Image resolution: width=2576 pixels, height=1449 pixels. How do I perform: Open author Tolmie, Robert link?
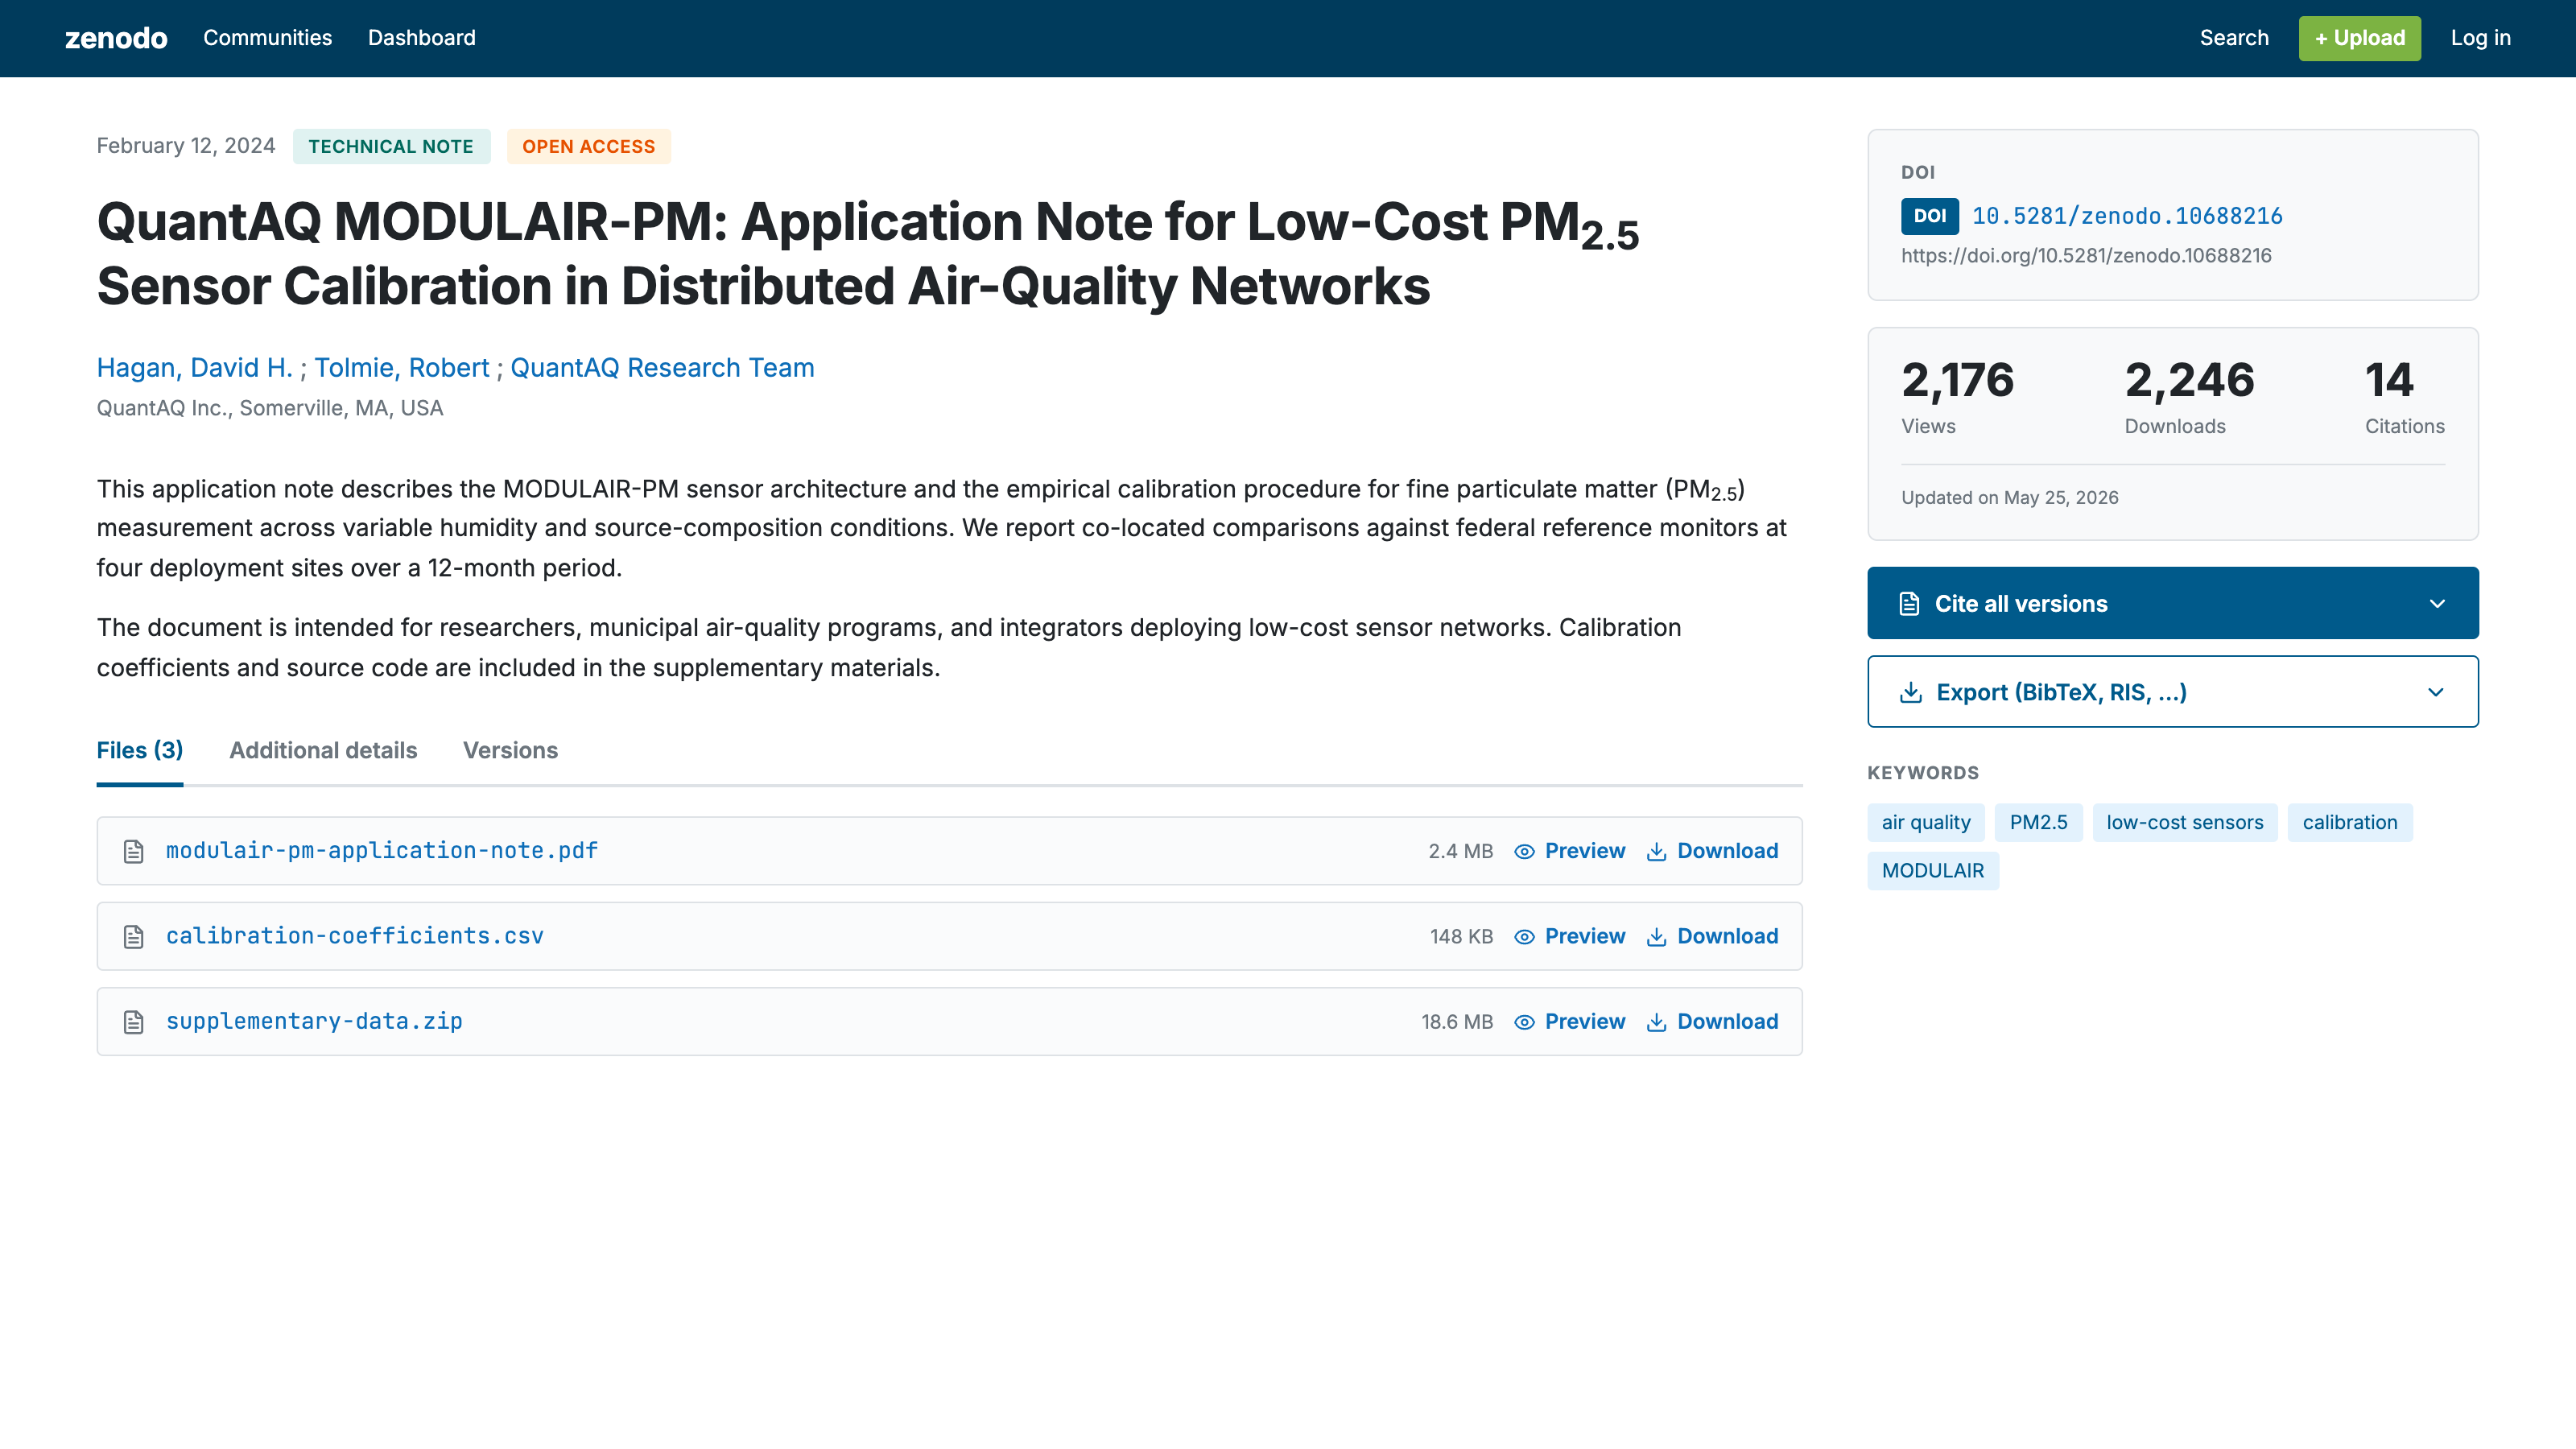point(401,368)
